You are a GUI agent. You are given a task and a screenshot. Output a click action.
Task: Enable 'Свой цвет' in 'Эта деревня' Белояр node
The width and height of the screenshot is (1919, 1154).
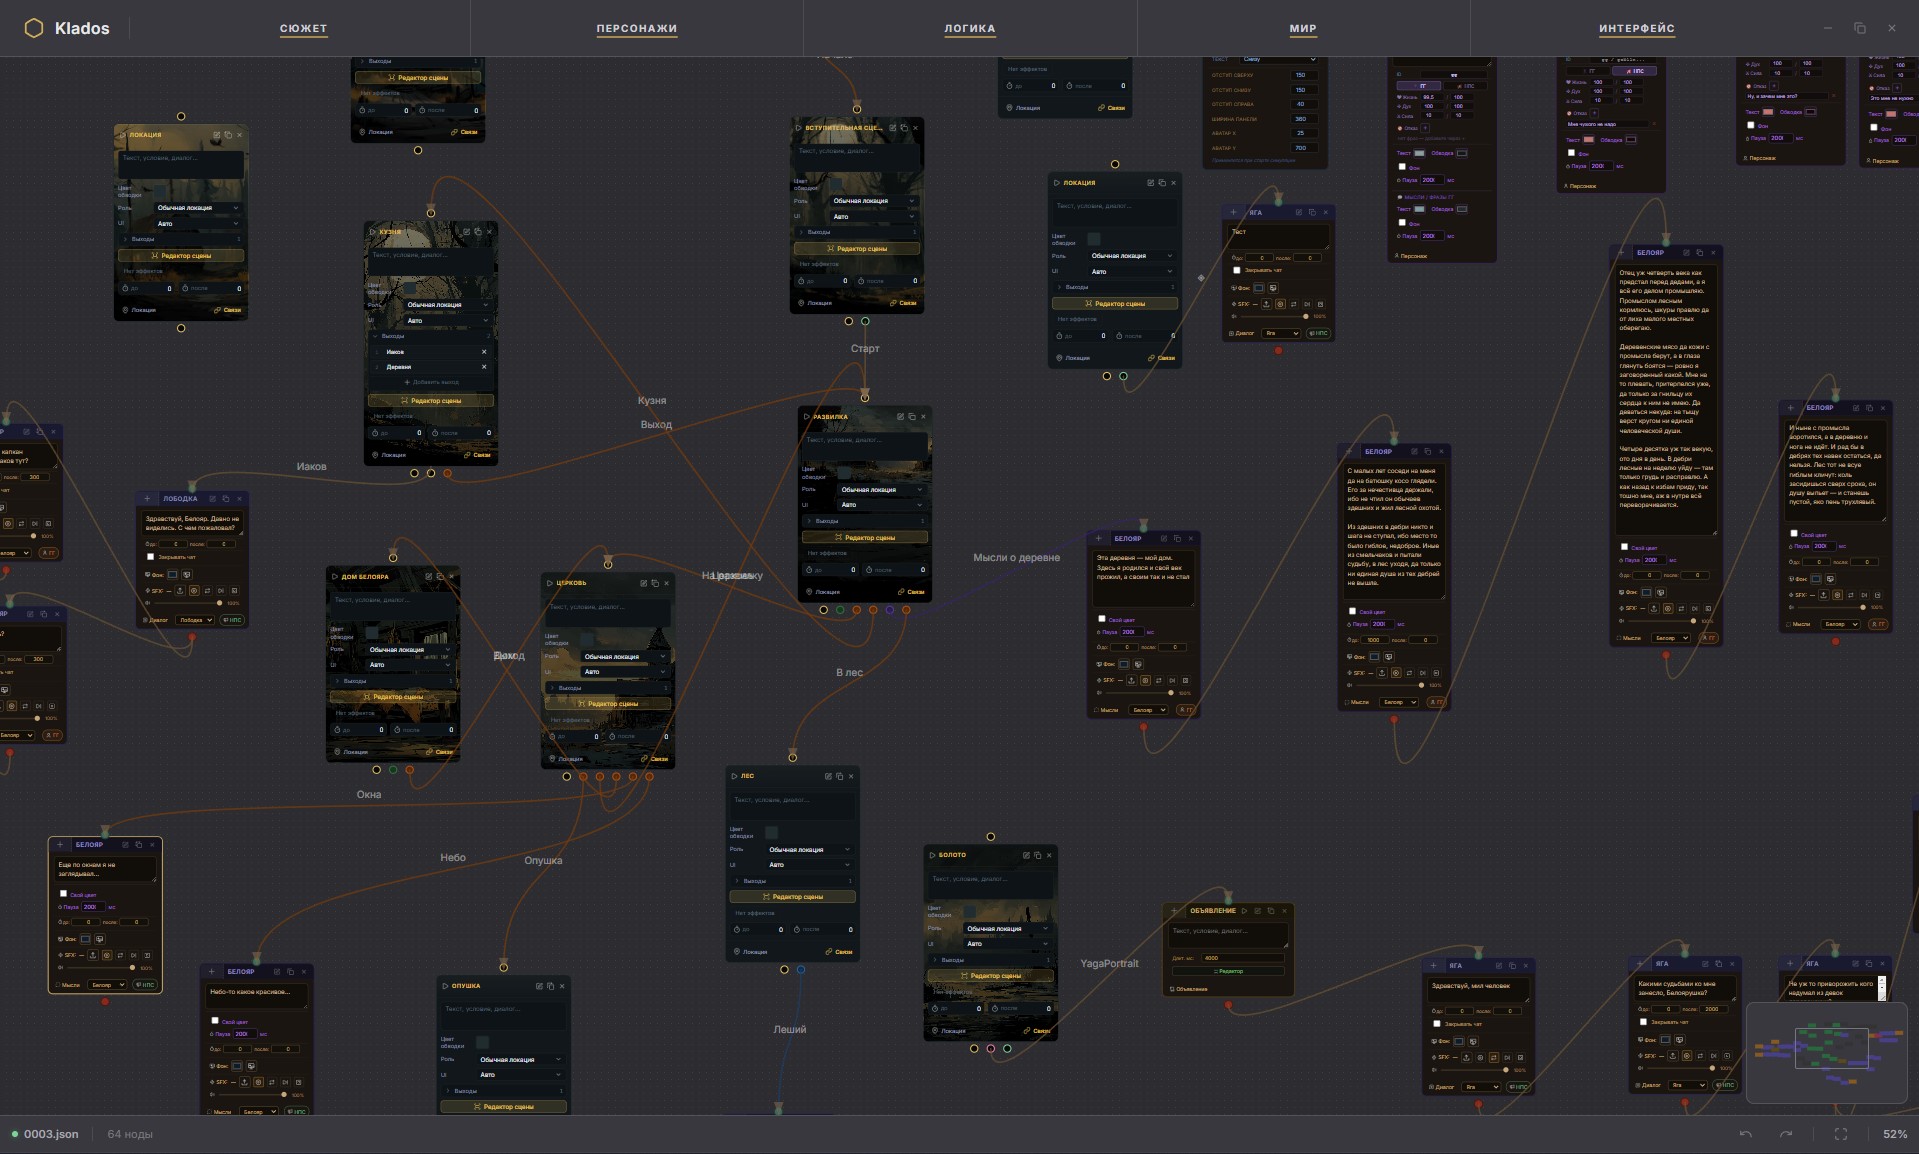[1102, 619]
